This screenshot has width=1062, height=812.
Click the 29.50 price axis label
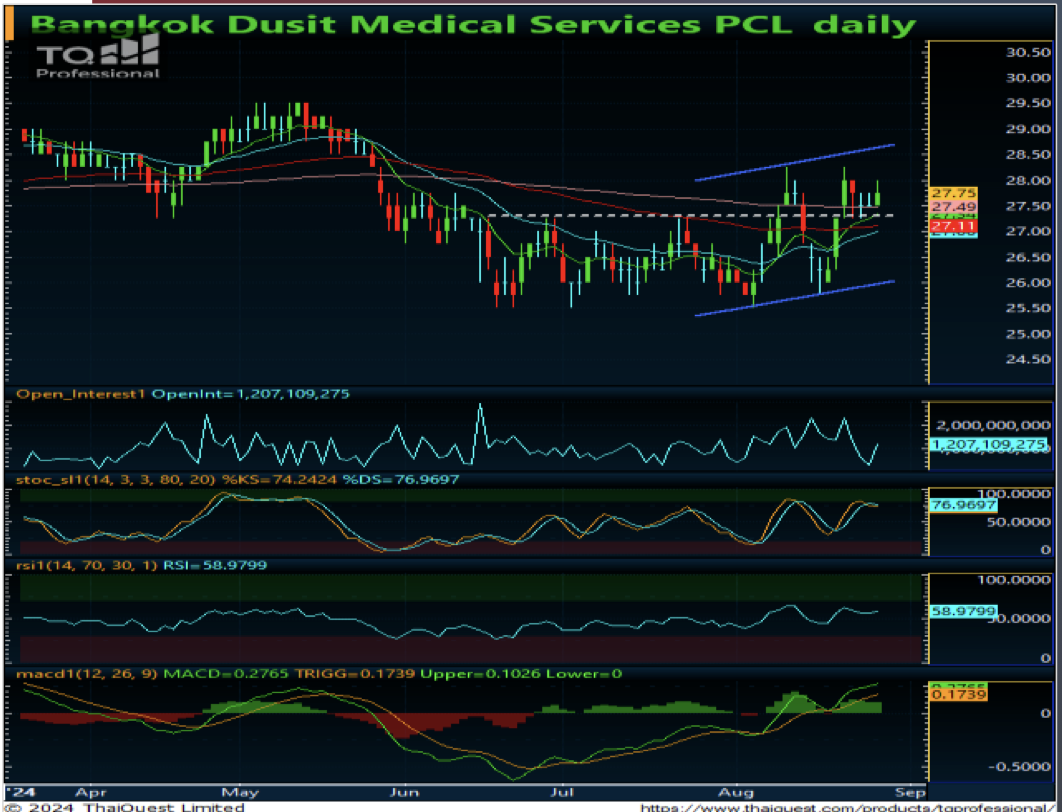(x=1027, y=103)
